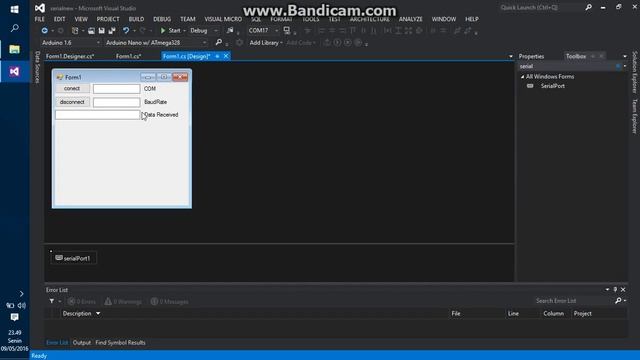
Task: Click the gear icon before Add Library
Action: coord(240,42)
